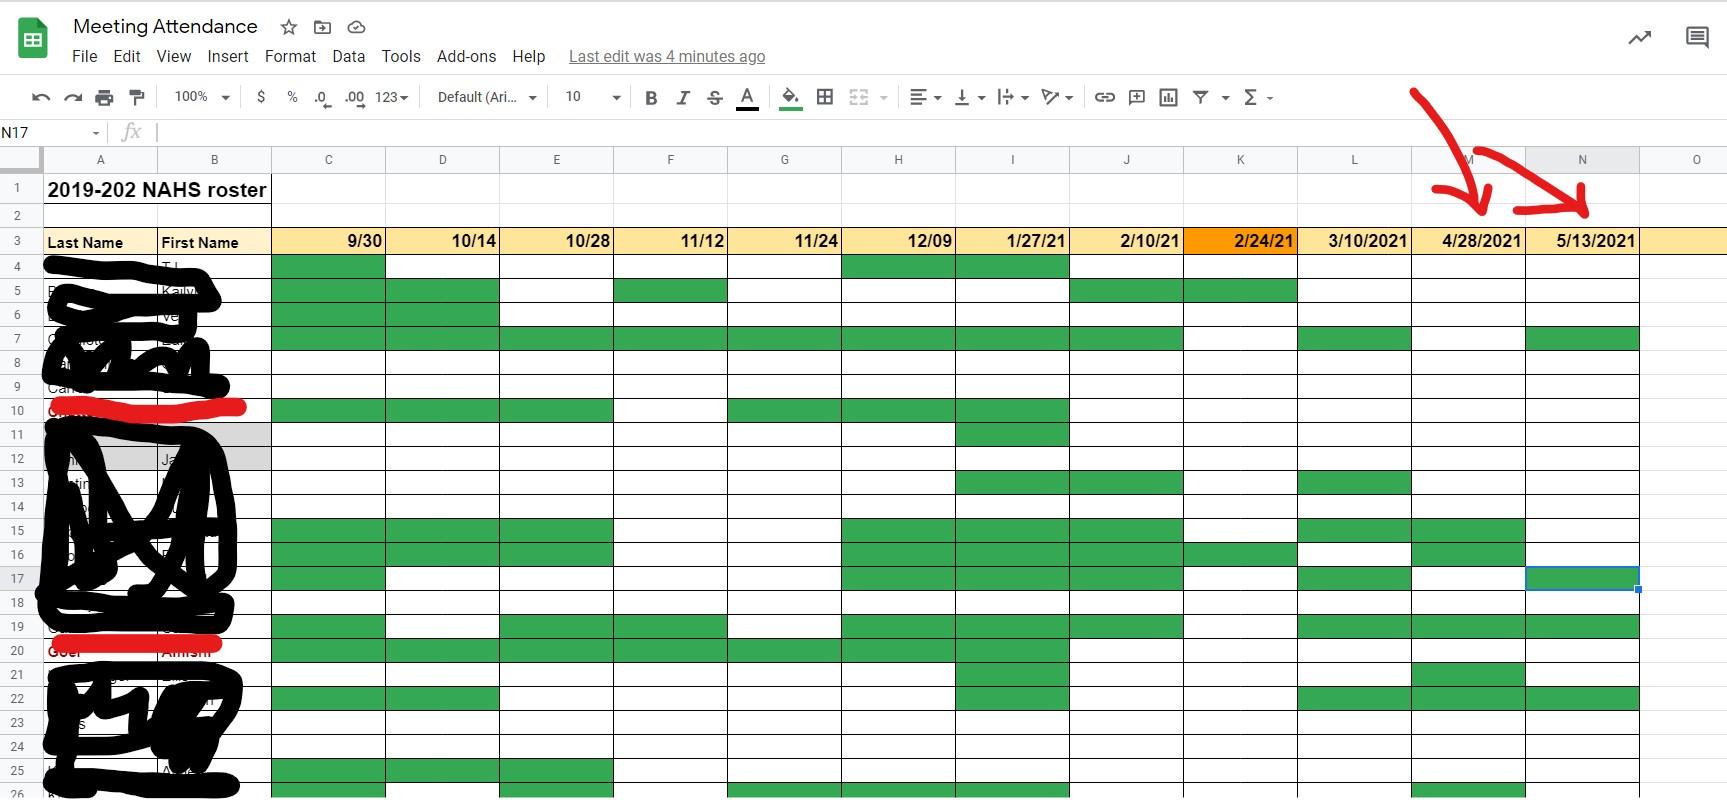Open the font size 10 dropdown
The image size is (1727, 800).
point(593,97)
